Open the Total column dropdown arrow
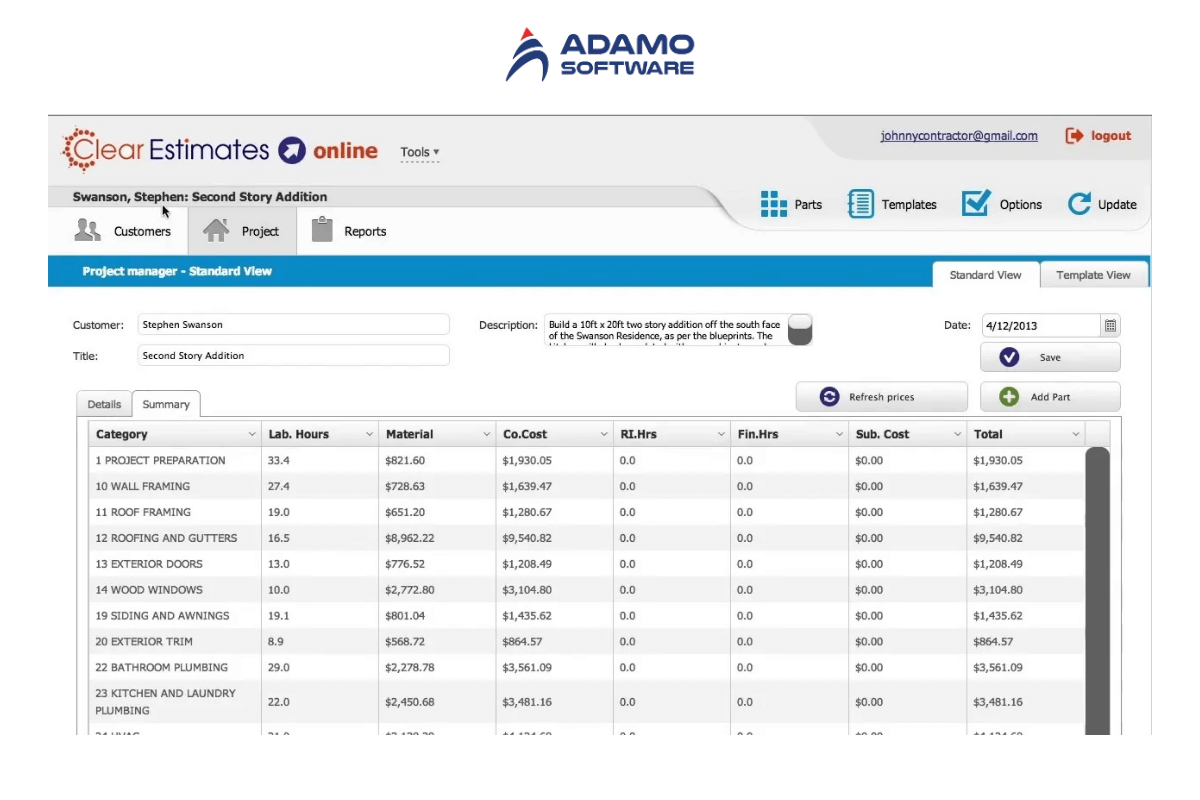The height and width of the screenshot is (800, 1200). click(1075, 435)
